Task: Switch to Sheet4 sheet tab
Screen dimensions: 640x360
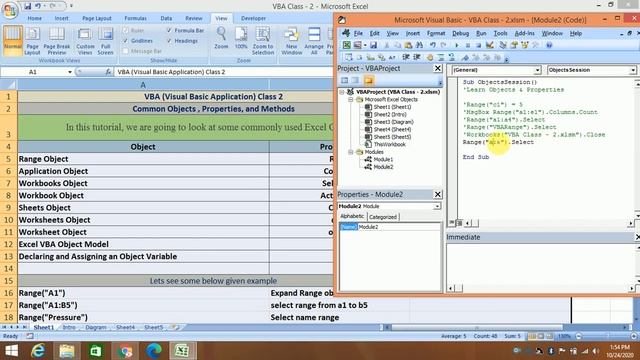Action: (125, 327)
